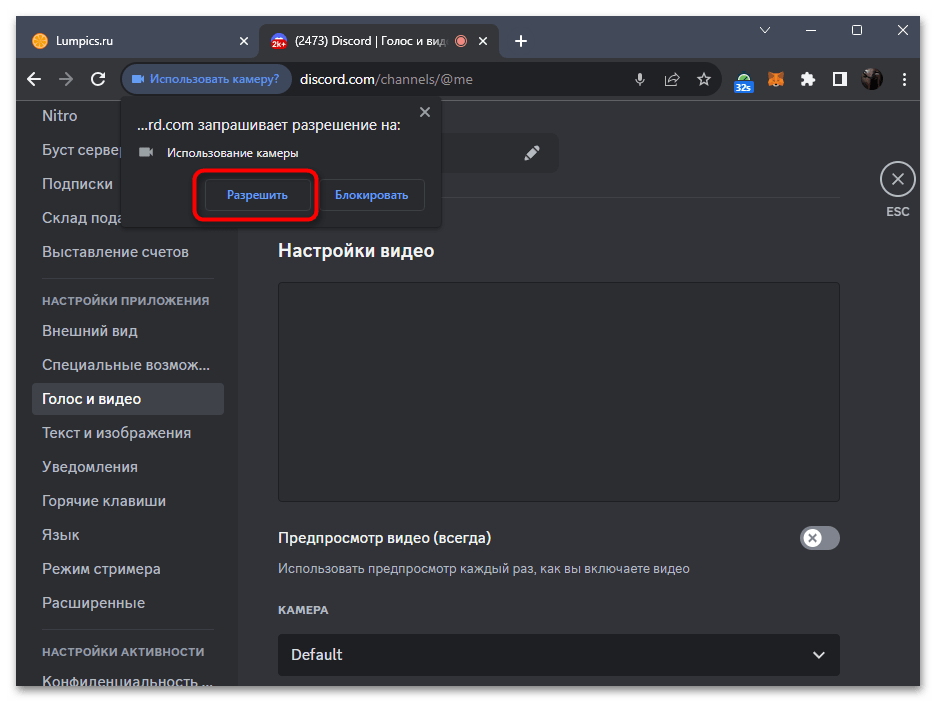936x702 pixels.
Task: Open the Default camera dropdown
Action: click(558, 655)
